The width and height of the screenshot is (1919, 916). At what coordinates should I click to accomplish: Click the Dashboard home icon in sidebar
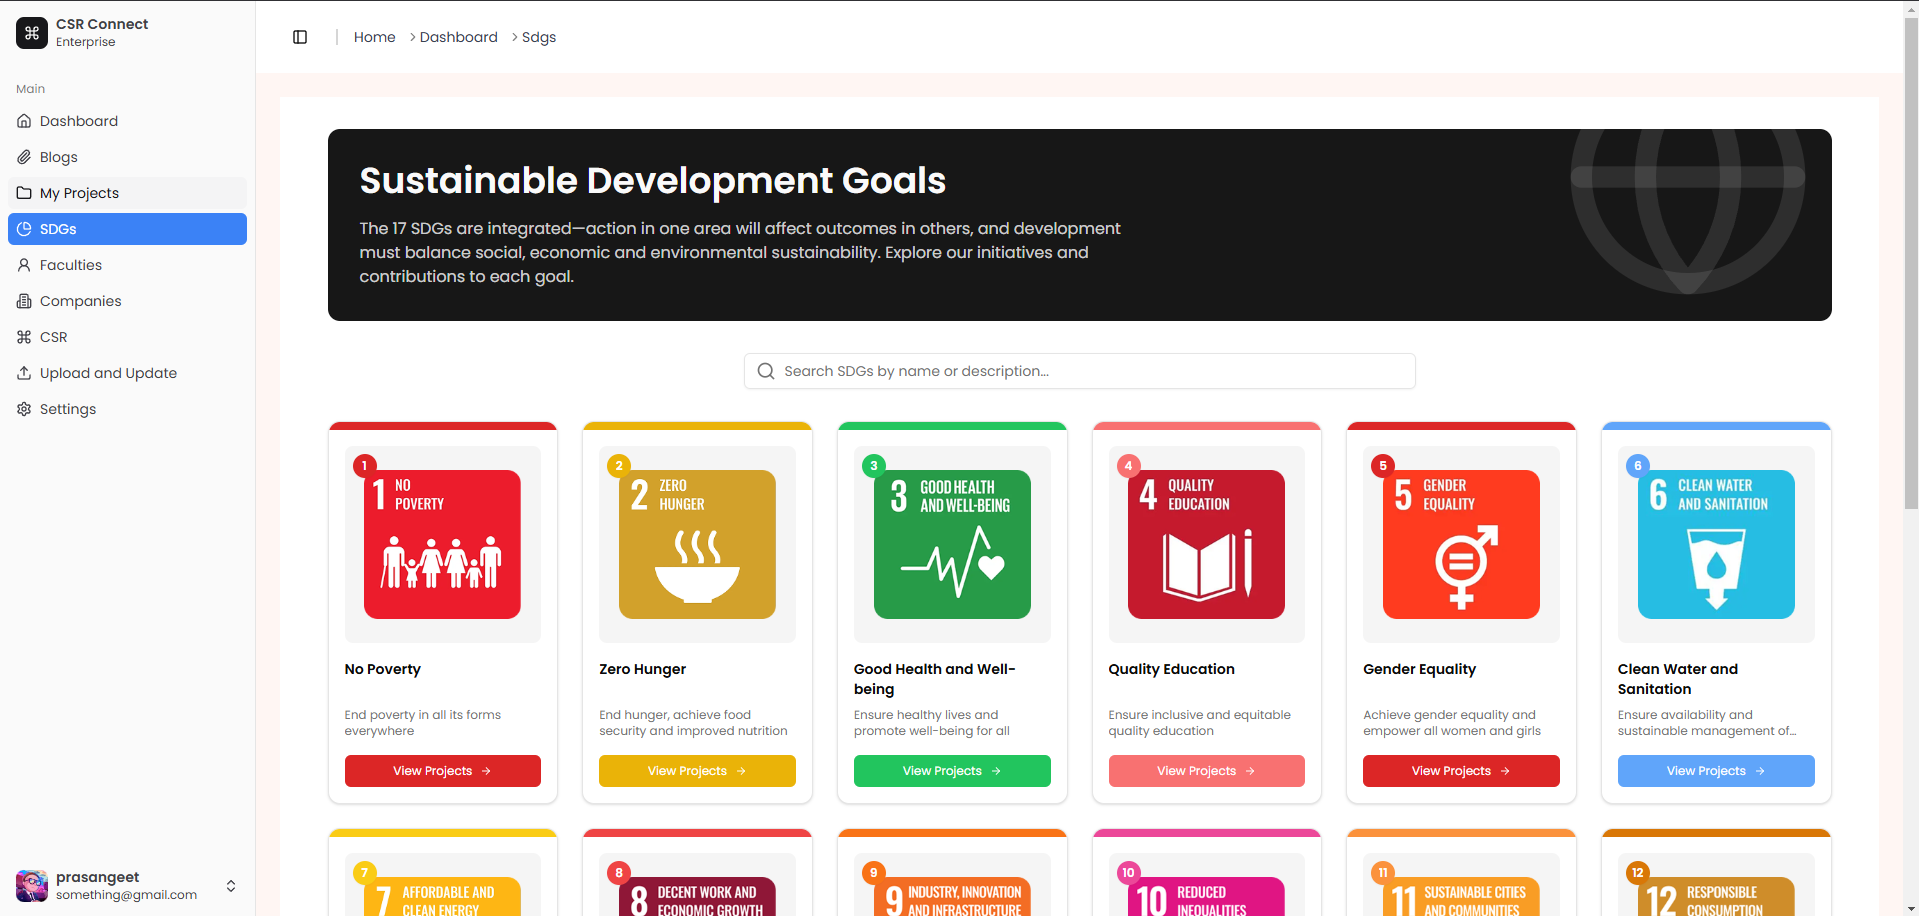pyautogui.click(x=24, y=121)
